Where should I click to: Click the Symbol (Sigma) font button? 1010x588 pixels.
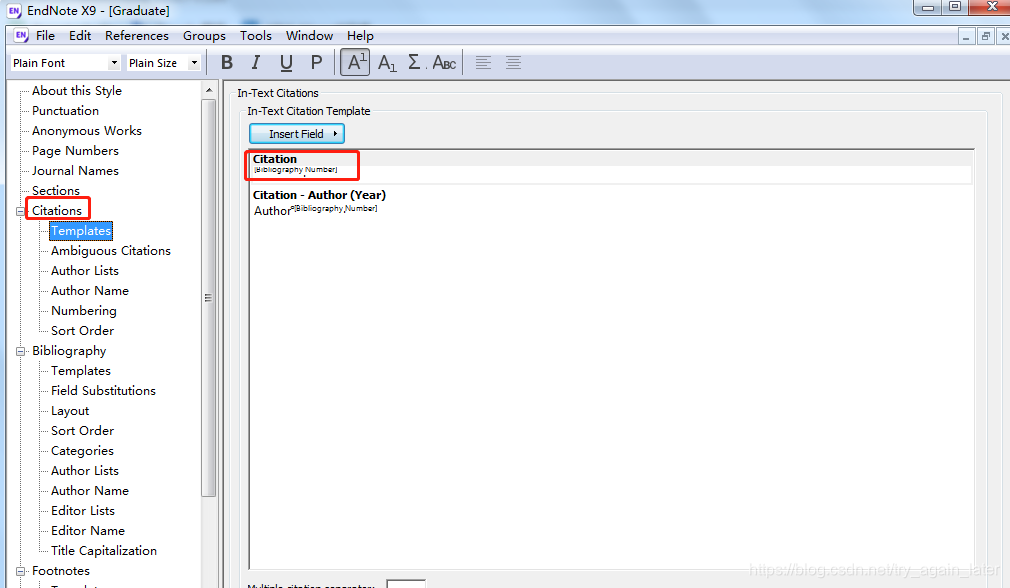[x=414, y=62]
